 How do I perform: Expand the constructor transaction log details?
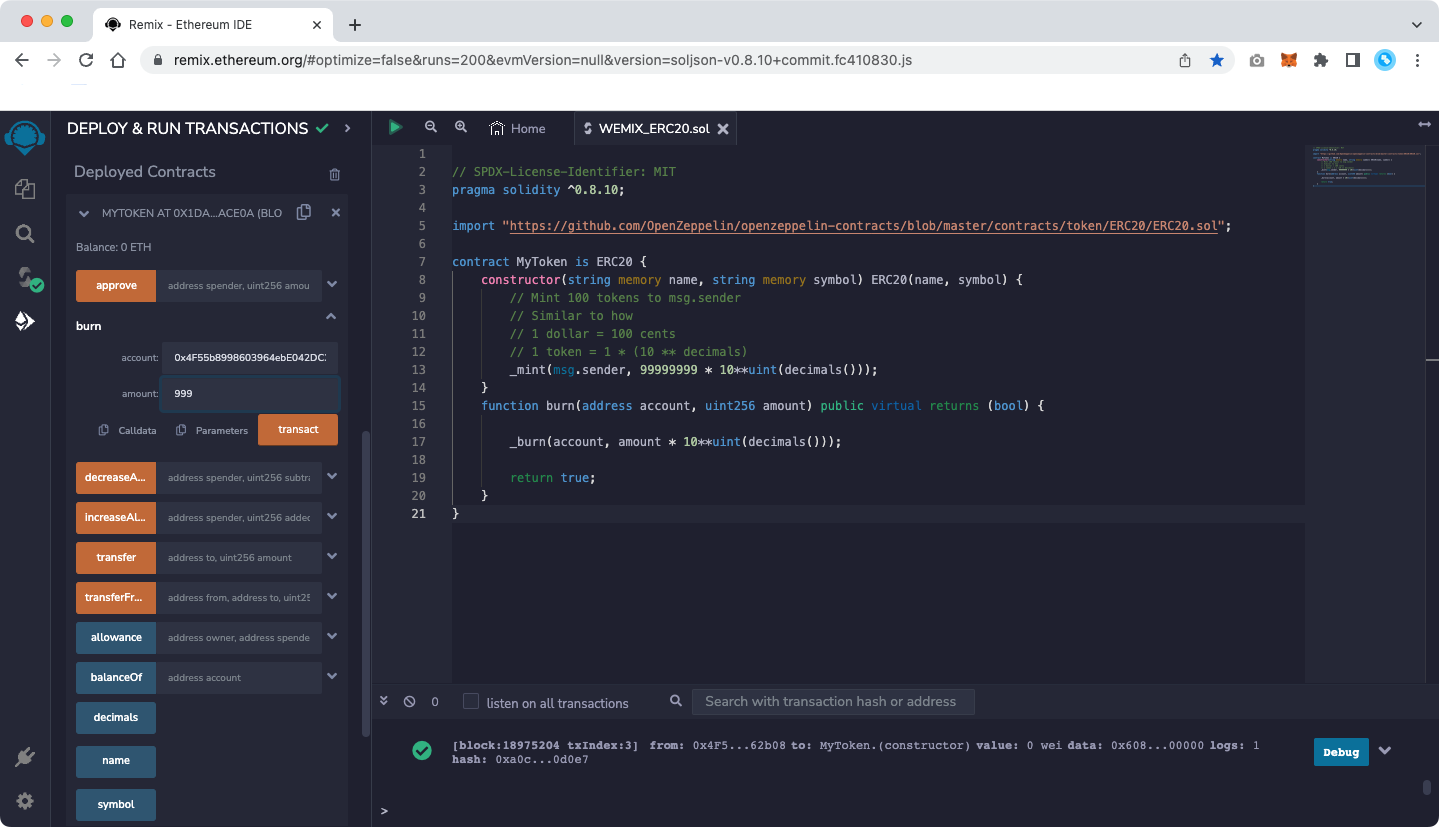(1385, 752)
